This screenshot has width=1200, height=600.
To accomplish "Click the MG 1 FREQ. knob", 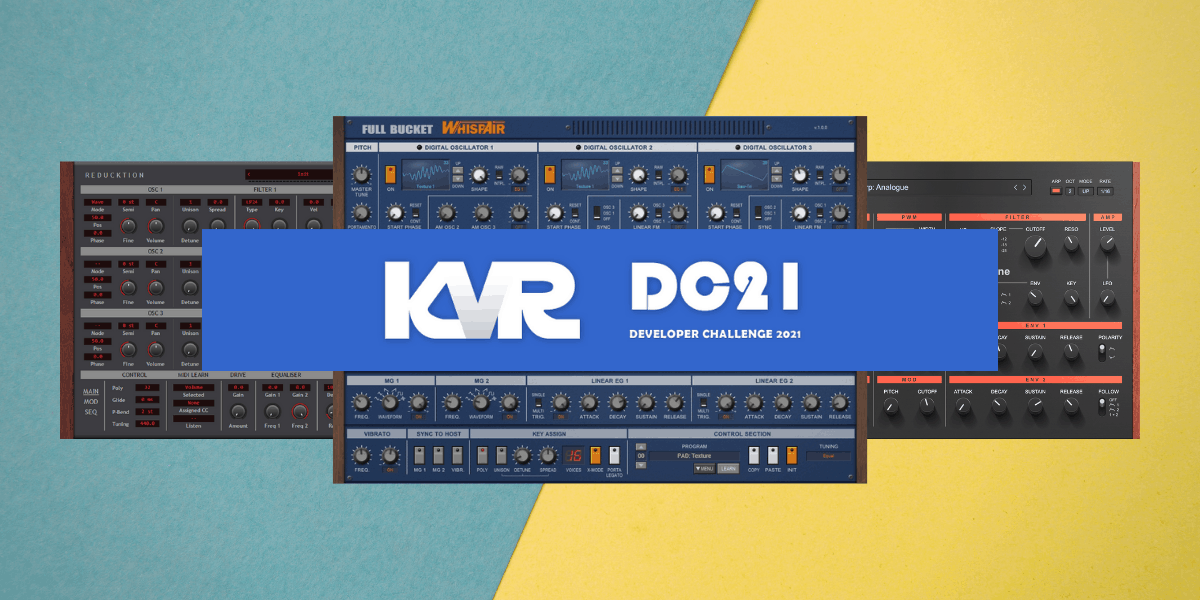I will click(361, 402).
